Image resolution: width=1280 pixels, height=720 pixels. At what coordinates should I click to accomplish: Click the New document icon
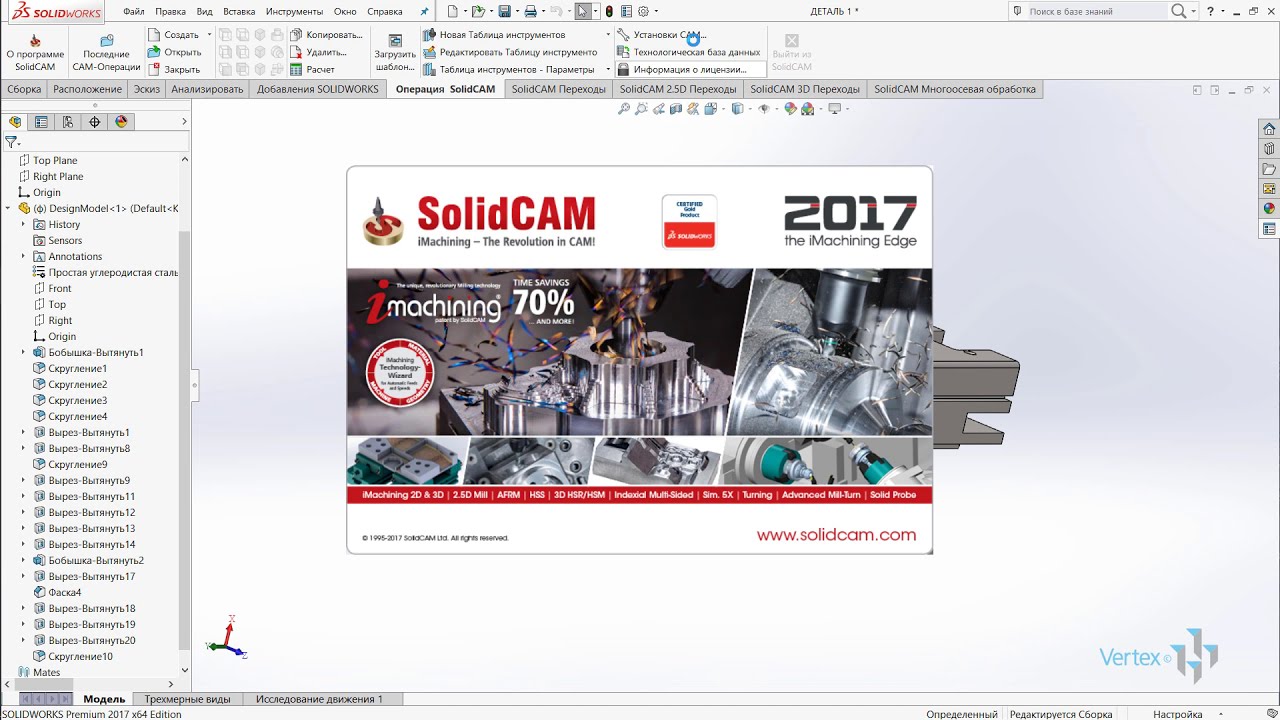(453, 11)
